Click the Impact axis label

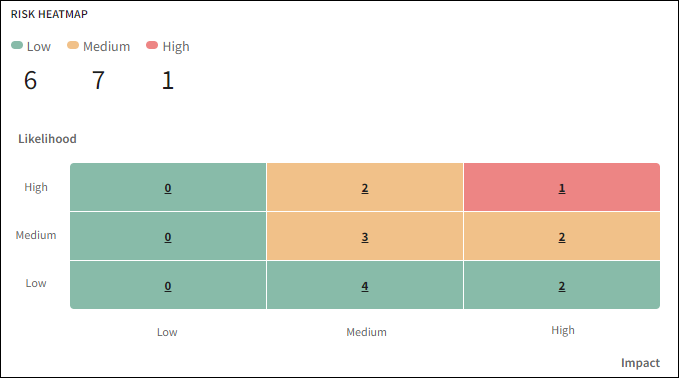tap(640, 363)
